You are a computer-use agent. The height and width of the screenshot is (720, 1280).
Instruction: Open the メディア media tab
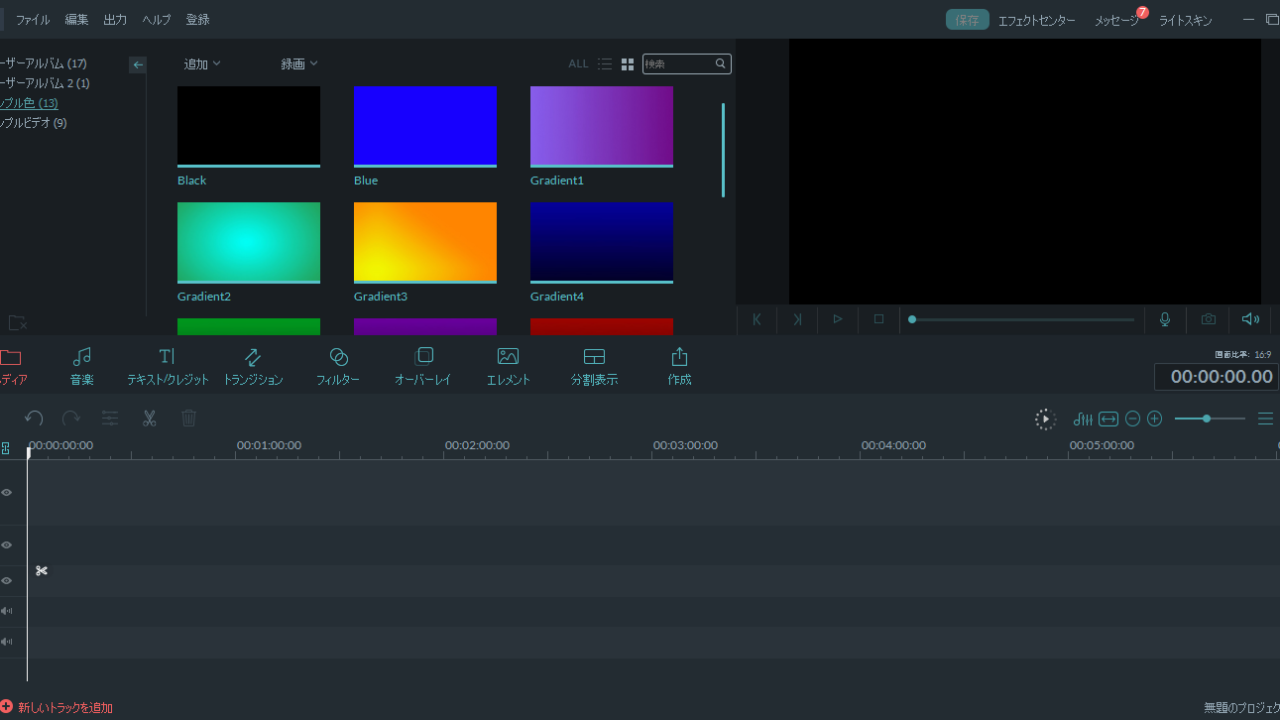point(12,367)
